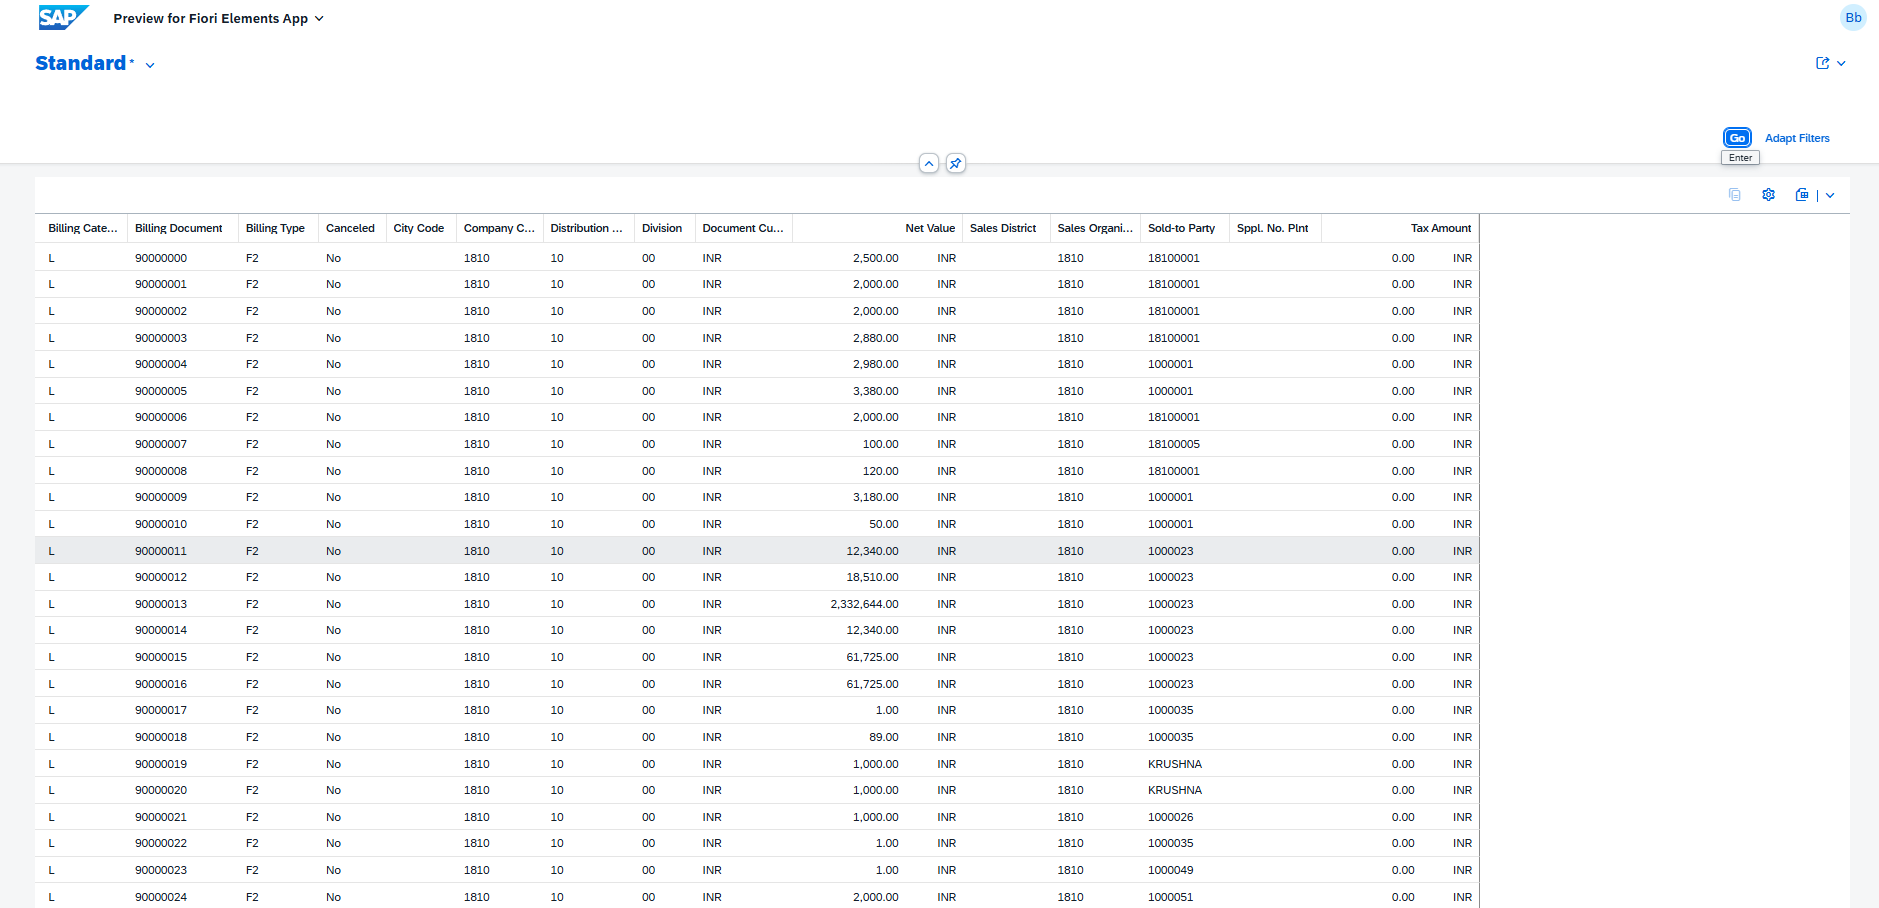
Task: Click sold-to party 1000026
Action: coord(1171,817)
